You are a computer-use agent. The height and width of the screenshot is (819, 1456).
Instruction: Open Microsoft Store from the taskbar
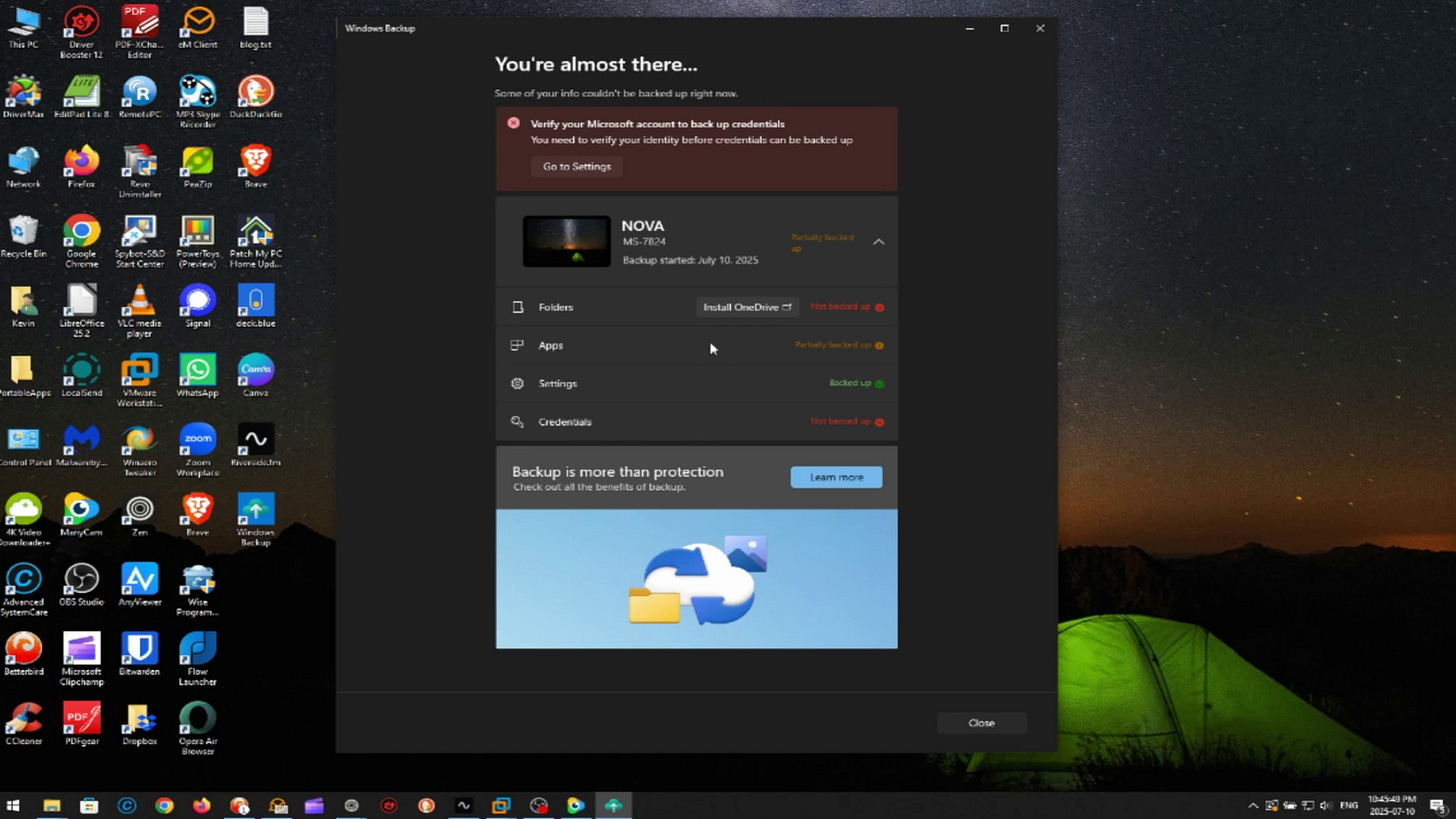click(89, 805)
